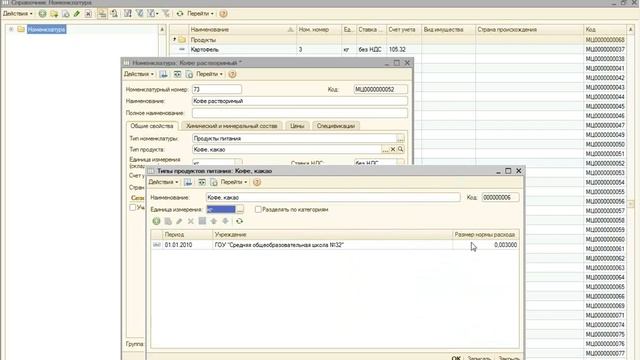The height and width of the screenshot is (360, 640).
Task: Add a new item in the main Номенклатура toolbar
Action: click(x=42, y=13)
